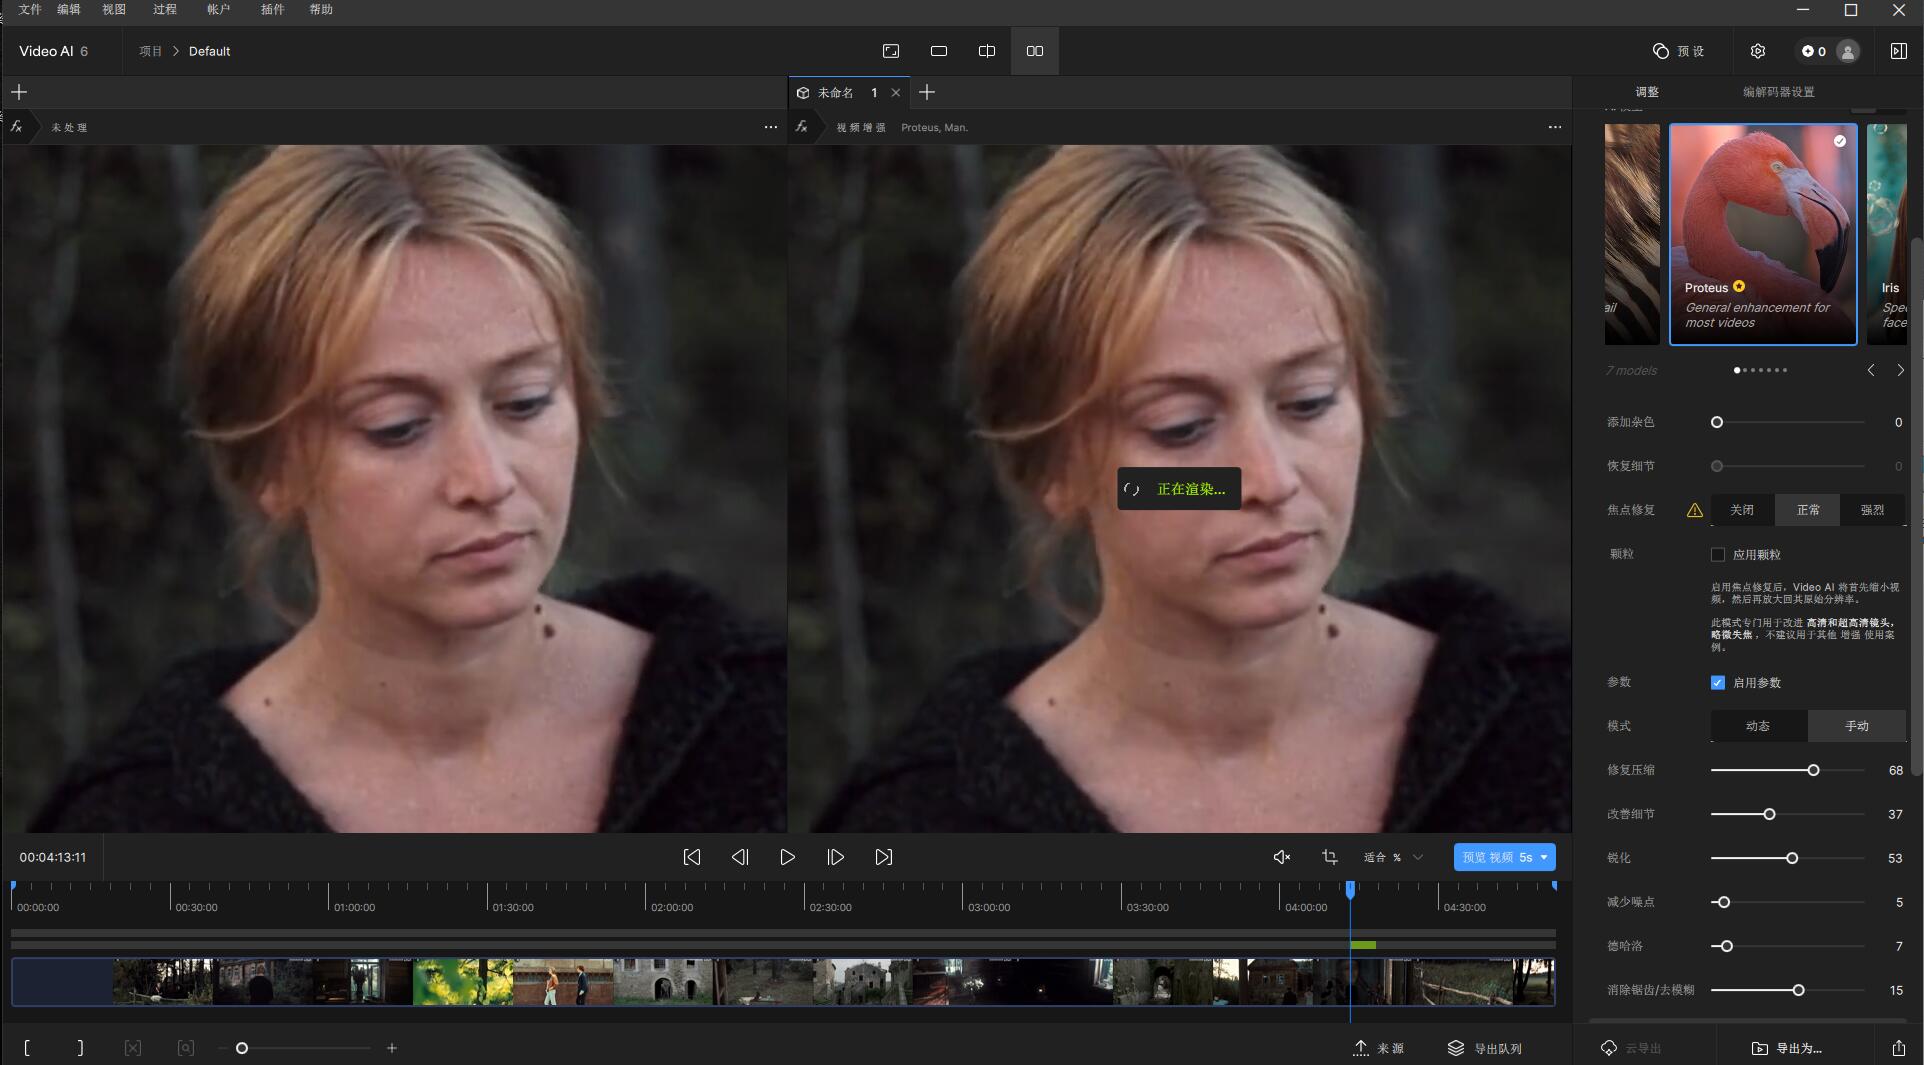Image resolution: width=1924 pixels, height=1065 pixels.
Task: Jump to the last frame
Action: [x=883, y=857]
